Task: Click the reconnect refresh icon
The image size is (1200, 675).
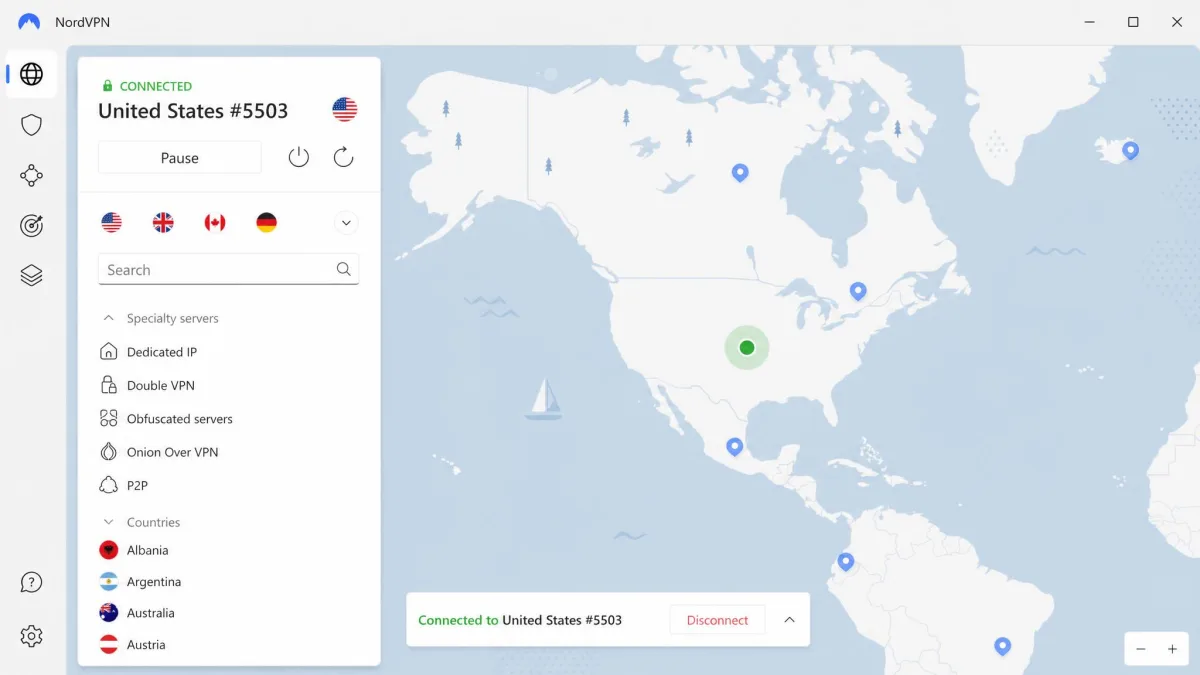Action: (343, 157)
